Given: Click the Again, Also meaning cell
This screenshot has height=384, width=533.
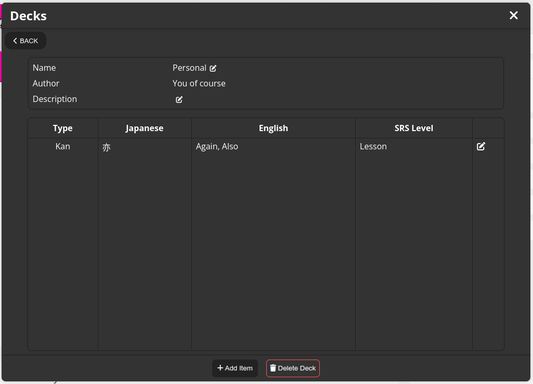Looking at the screenshot, I should 217,146.
